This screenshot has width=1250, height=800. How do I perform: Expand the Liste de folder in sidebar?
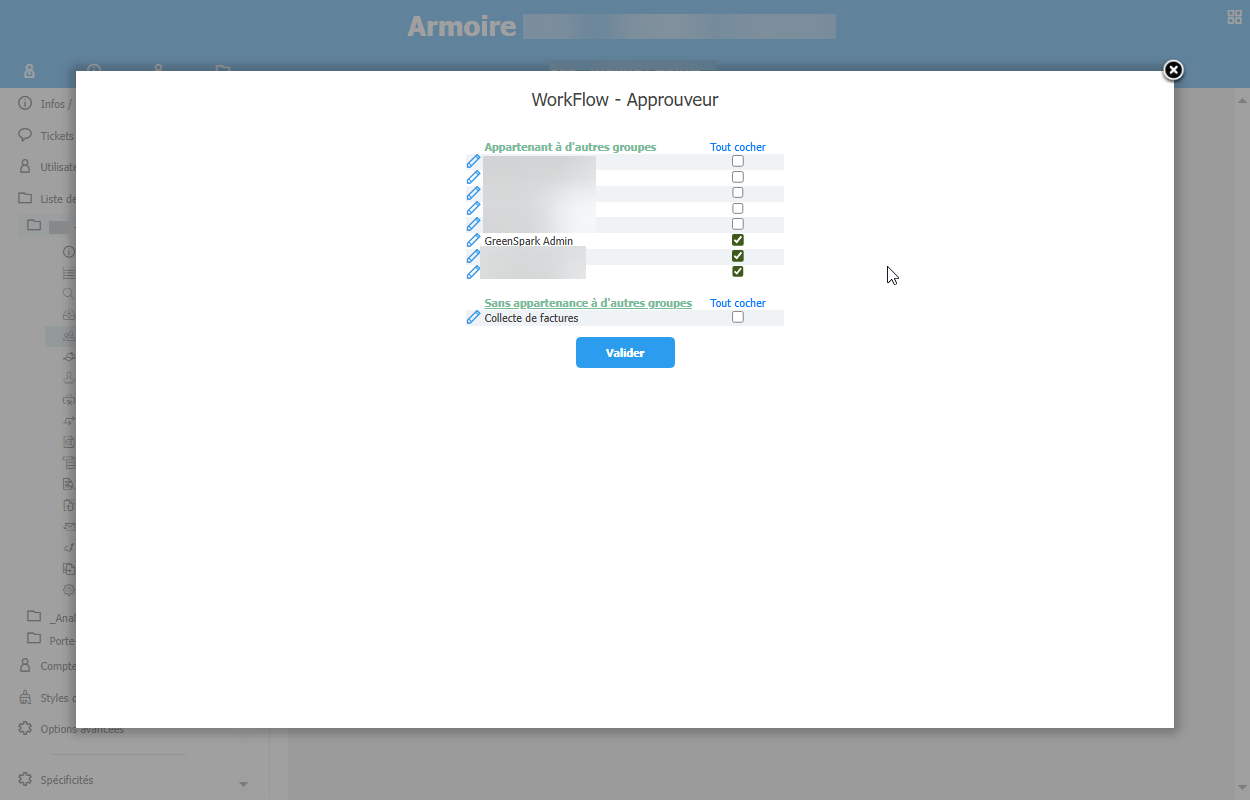(25, 198)
